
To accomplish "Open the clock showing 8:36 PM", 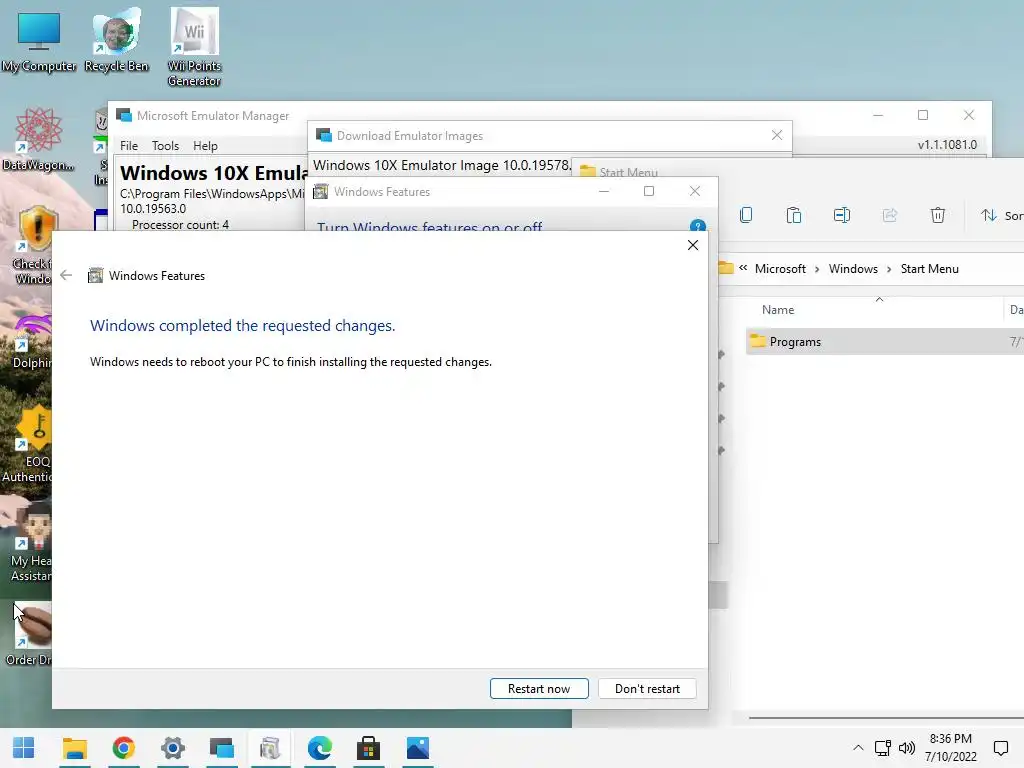I will pyautogui.click(x=951, y=748).
